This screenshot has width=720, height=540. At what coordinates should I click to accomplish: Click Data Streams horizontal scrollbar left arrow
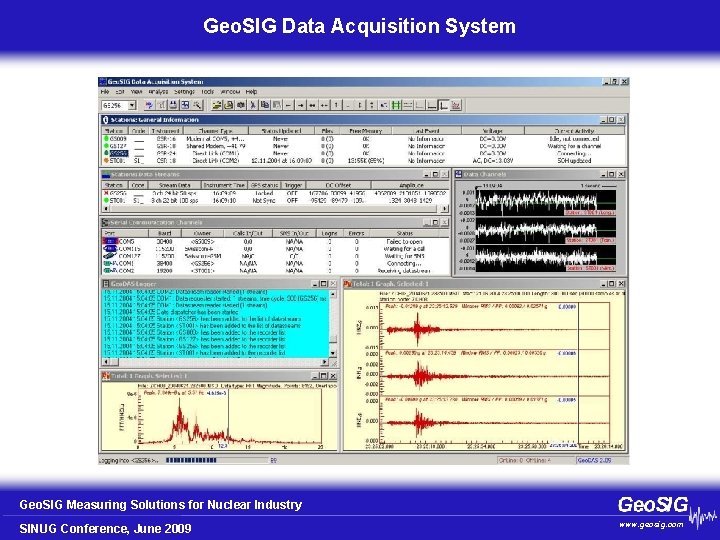point(106,208)
